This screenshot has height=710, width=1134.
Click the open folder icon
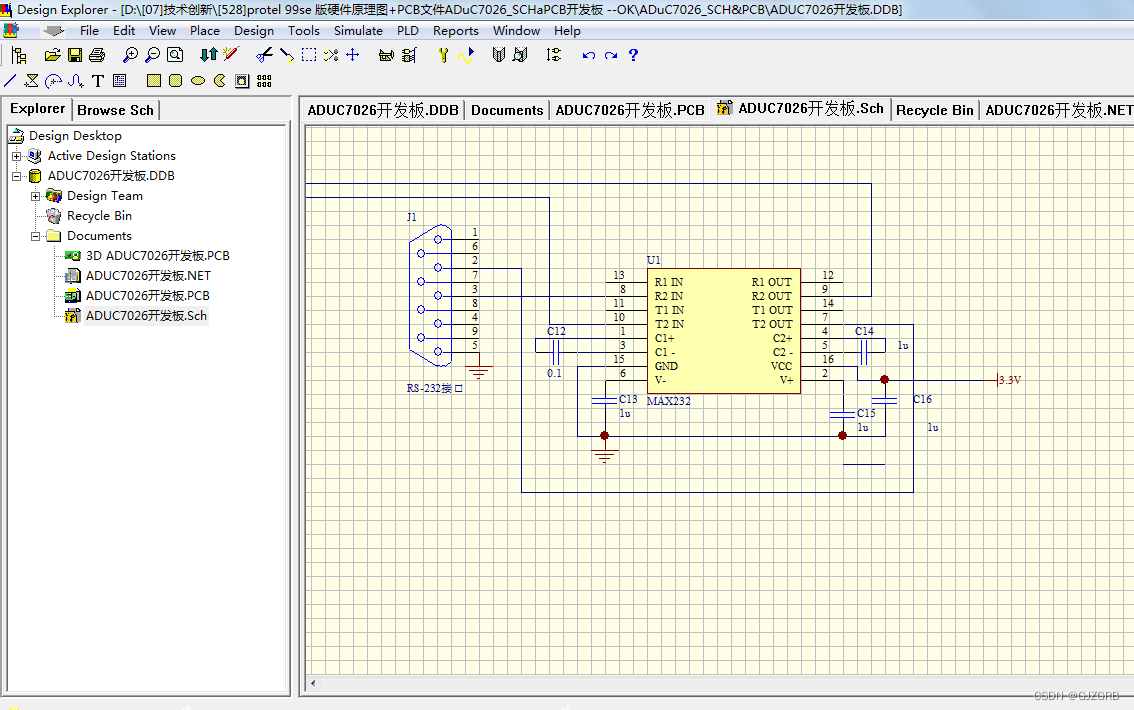[x=52, y=55]
